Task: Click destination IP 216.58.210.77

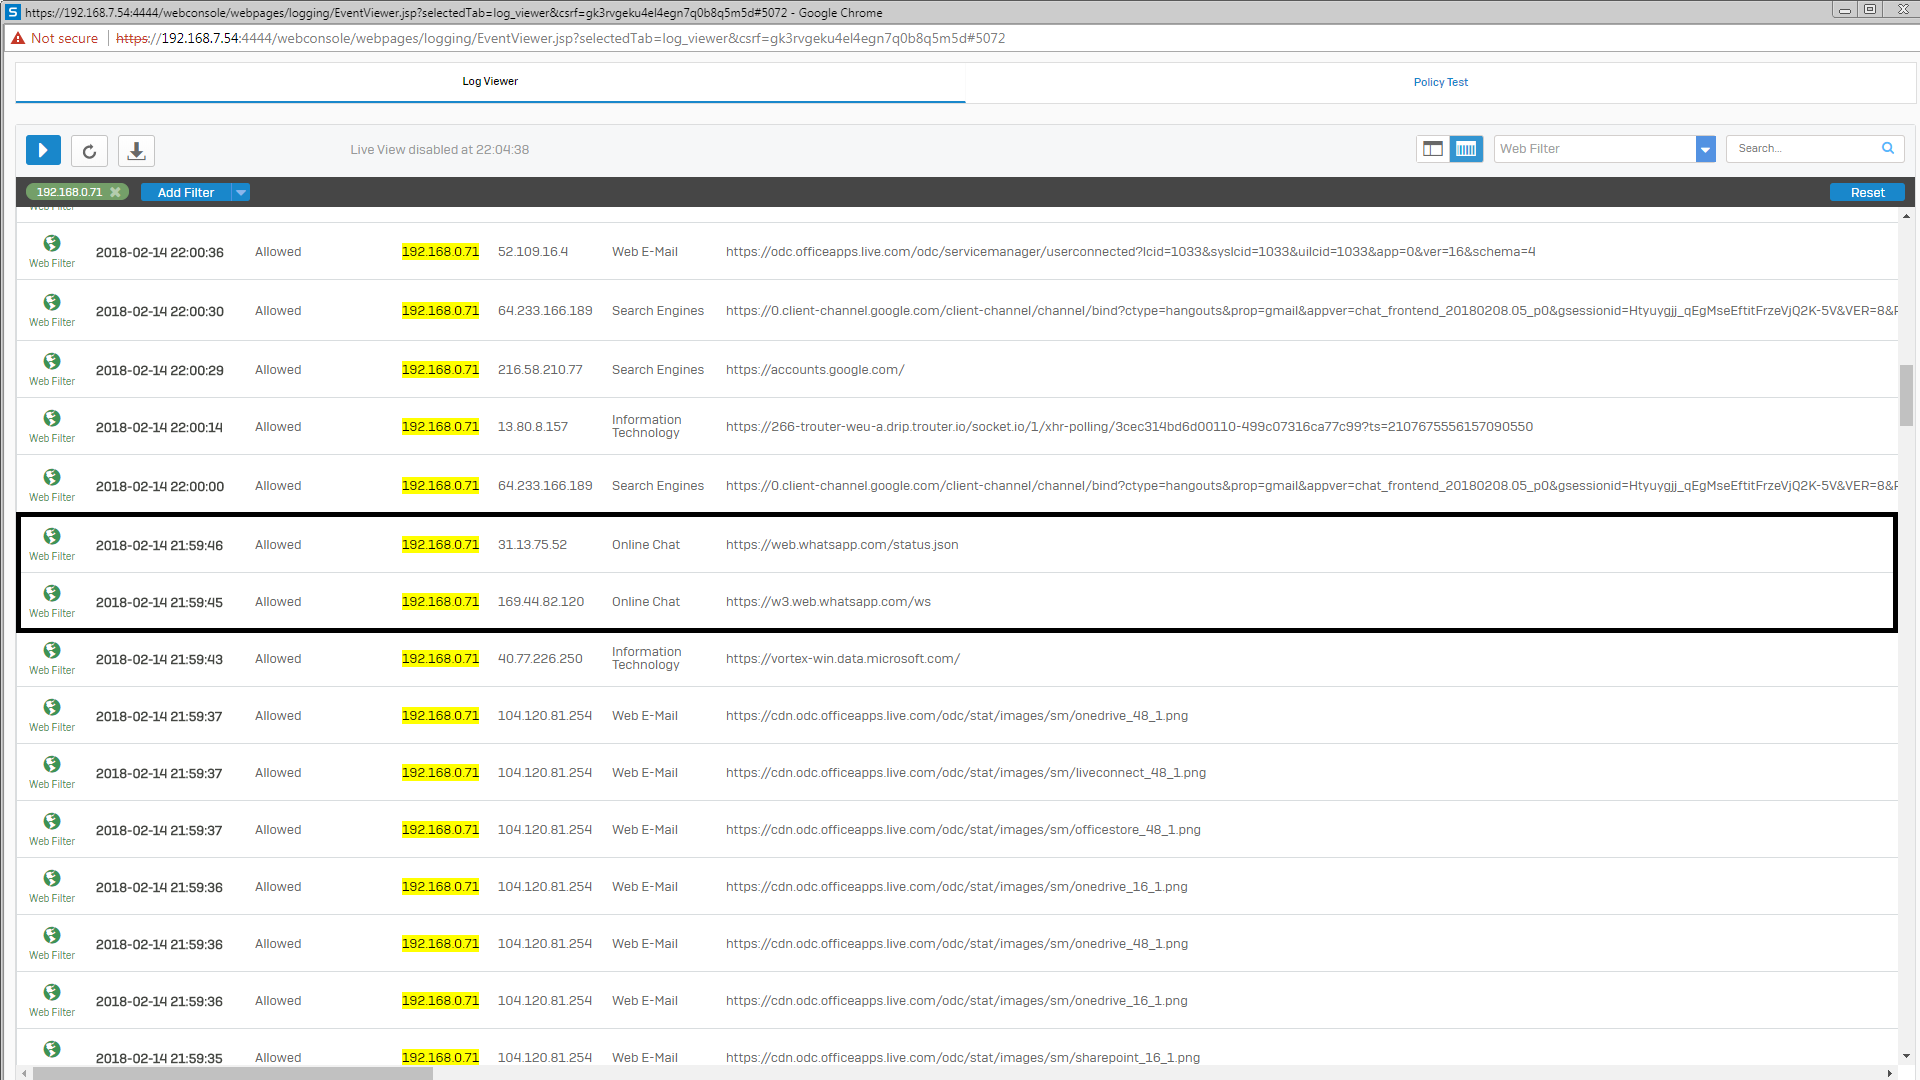Action: pos(540,370)
